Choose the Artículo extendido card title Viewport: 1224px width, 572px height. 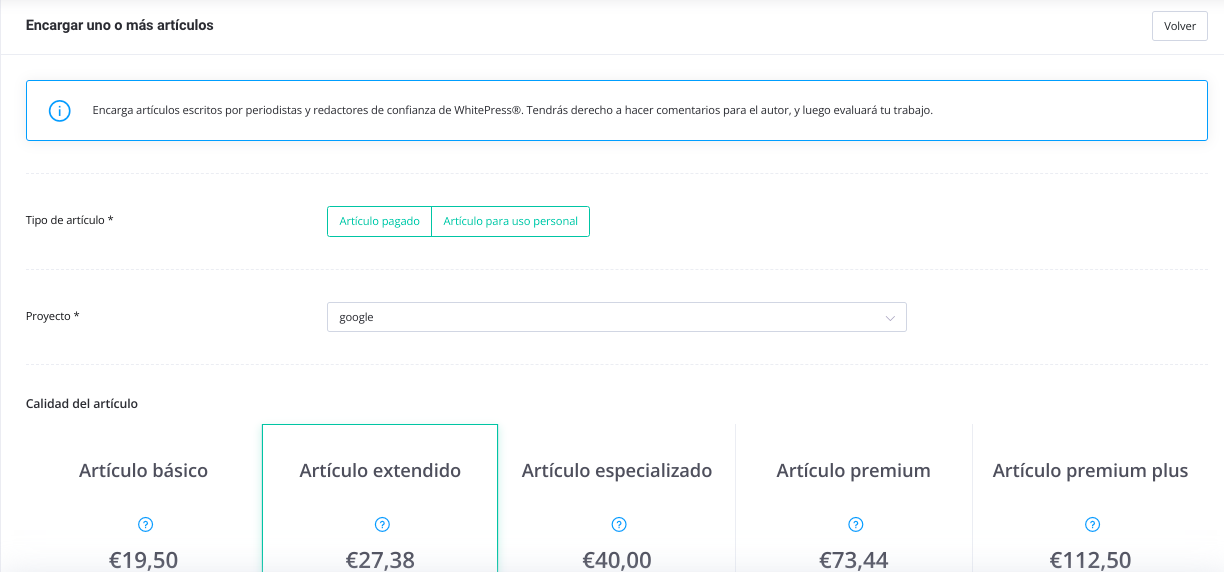380,470
